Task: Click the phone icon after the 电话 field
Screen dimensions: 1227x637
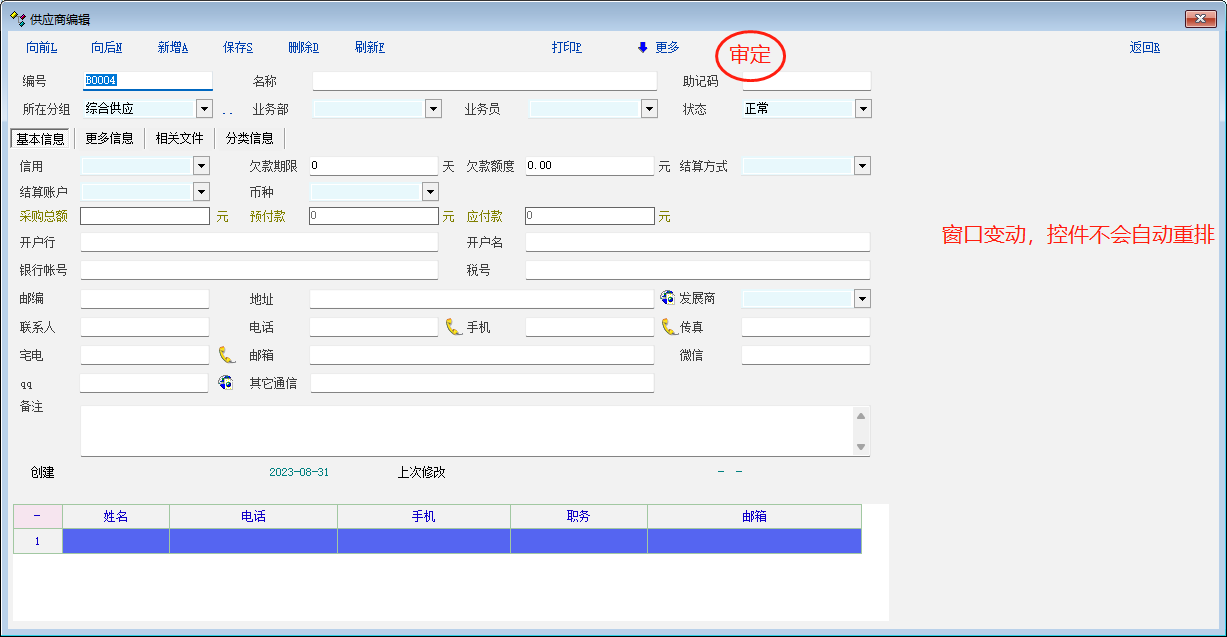Action: [x=454, y=327]
